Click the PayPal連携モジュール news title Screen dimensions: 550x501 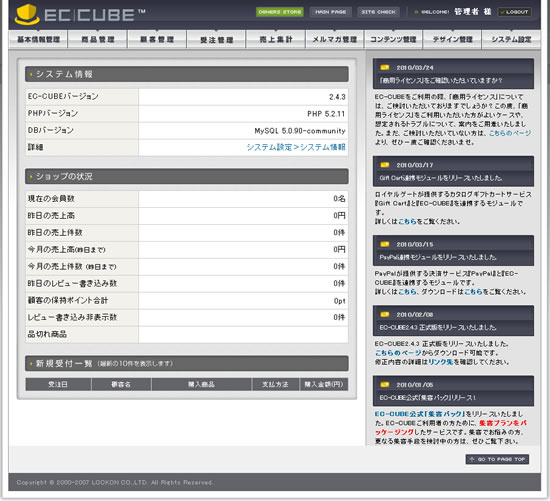pyautogui.click(x=438, y=257)
